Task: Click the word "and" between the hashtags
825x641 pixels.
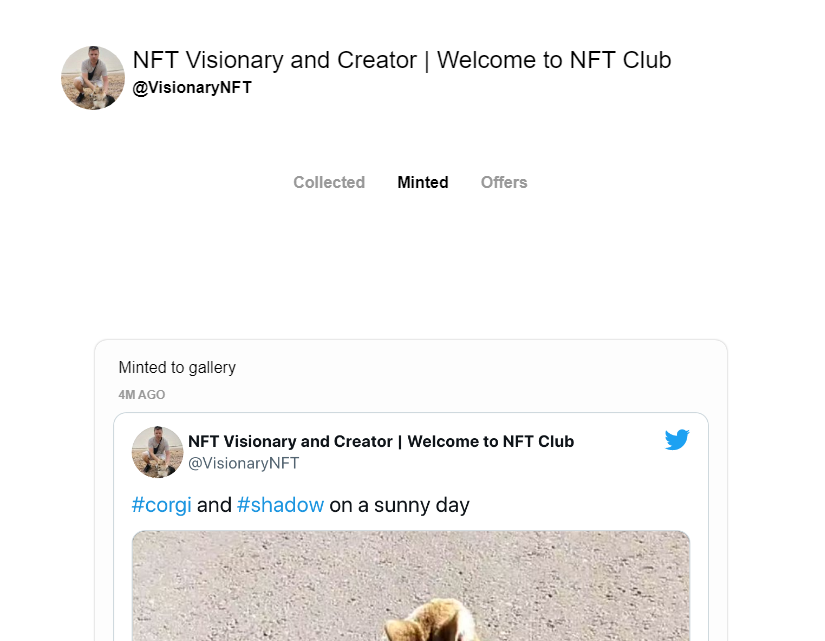Action: [x=214, y=505]
